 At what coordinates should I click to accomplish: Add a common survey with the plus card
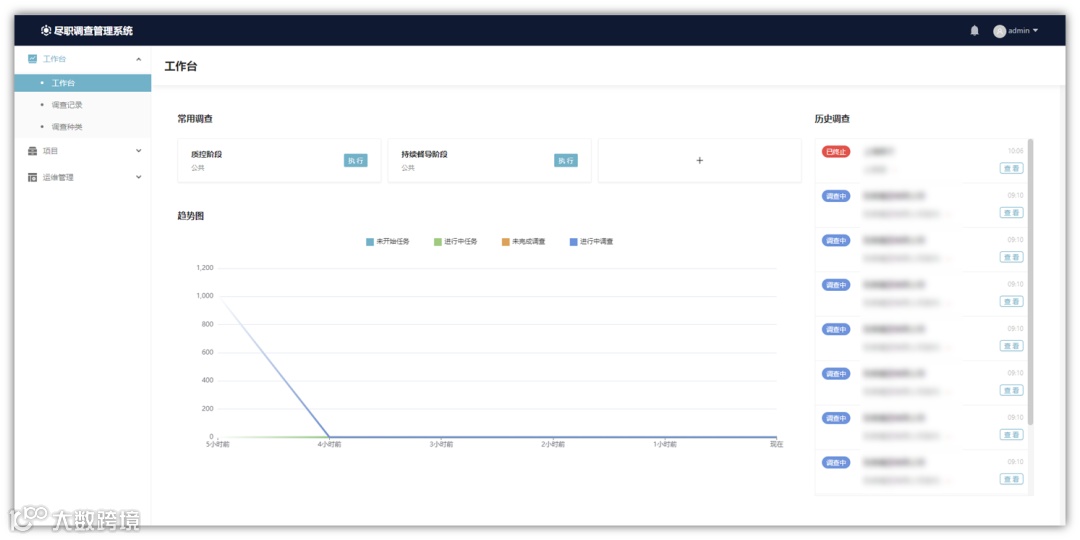699,160
